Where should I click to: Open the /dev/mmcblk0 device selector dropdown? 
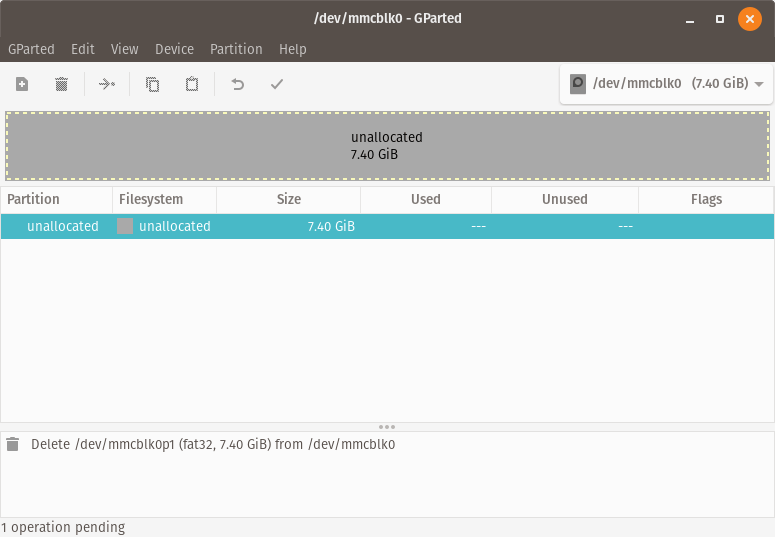(666, 84)
